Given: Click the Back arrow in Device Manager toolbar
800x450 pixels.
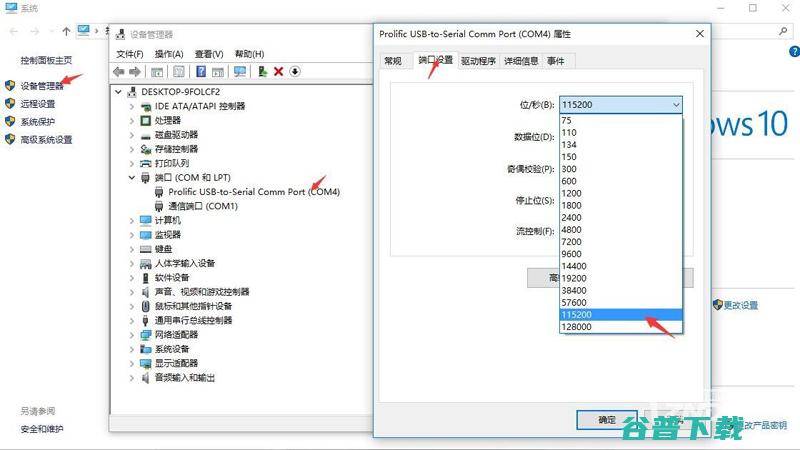Looking at the screenshot, I should point(119,71).
